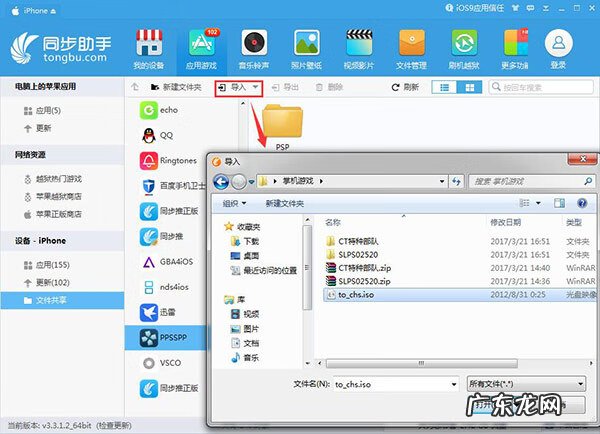Click the 登录 login avatar icon
Image resolution: width=600 pixels, height=434 pixels.
click(559, 43)
